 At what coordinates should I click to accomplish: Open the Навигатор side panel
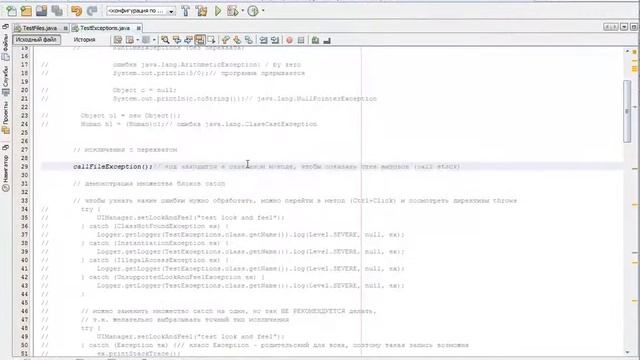tap(5, 172)
